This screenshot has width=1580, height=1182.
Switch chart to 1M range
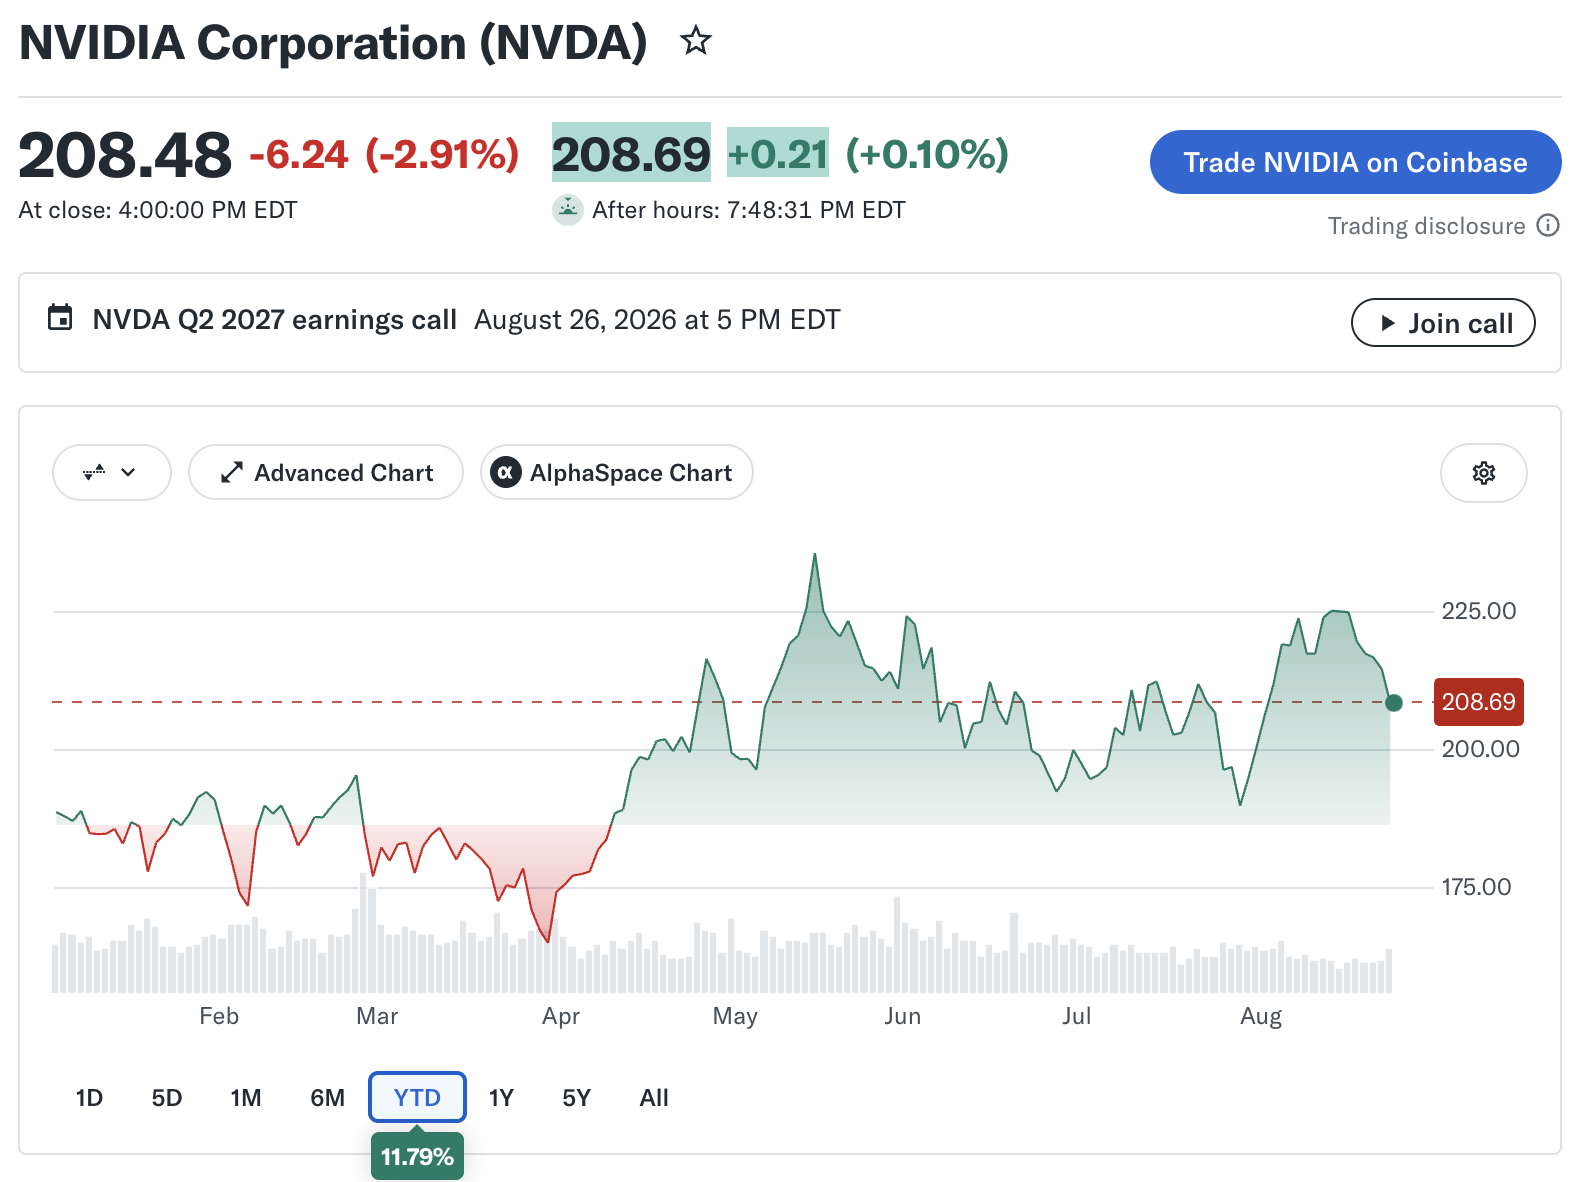246,1098
